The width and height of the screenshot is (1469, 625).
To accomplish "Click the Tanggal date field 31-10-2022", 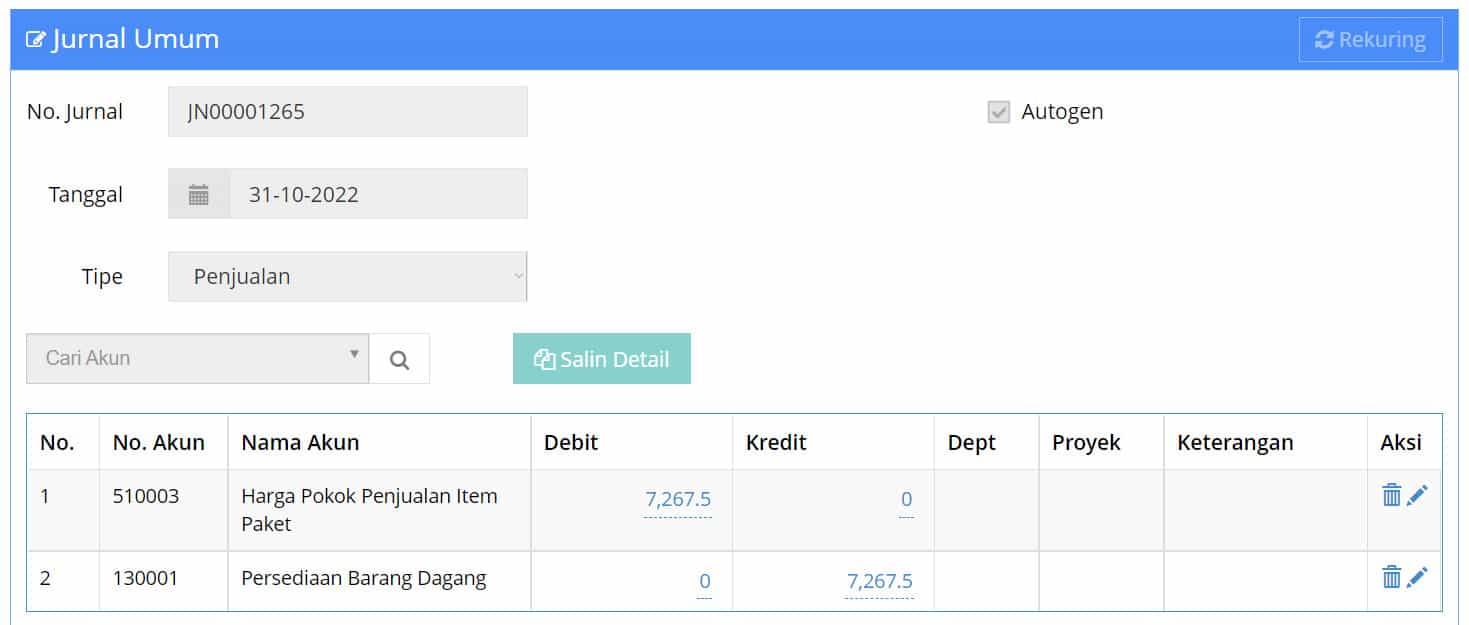I will point(378,194).
